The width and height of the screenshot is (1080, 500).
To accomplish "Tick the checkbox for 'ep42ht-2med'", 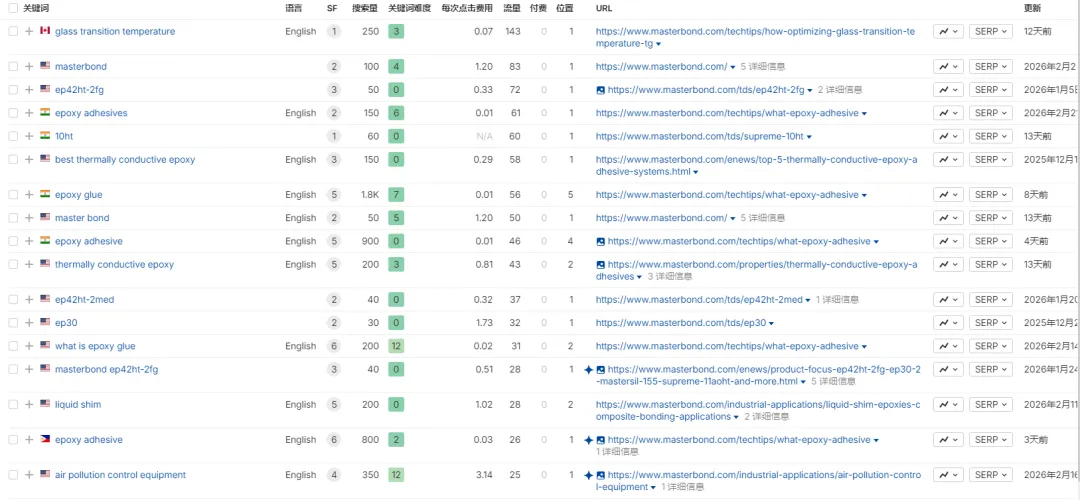I will [13, 300].
